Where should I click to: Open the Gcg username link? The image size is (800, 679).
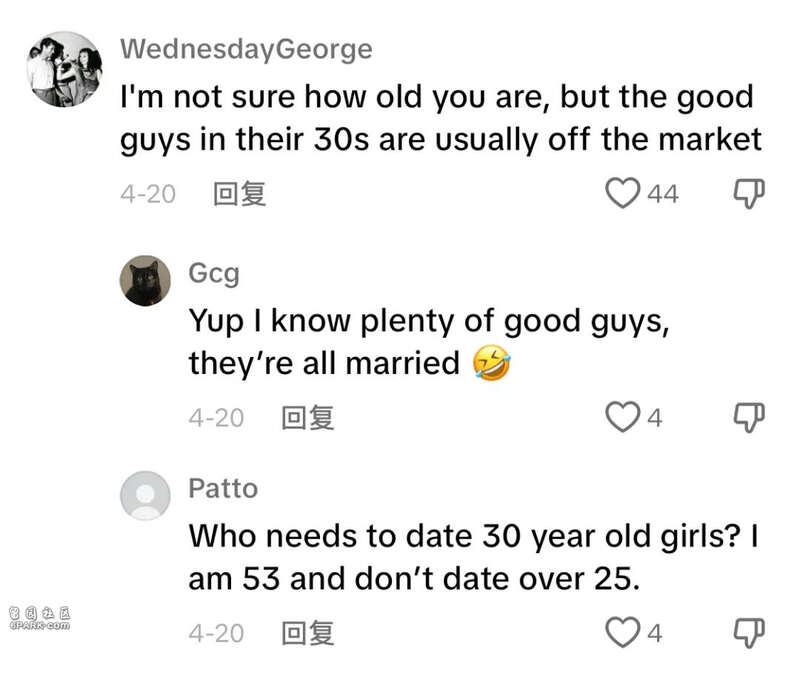point(214,274)
